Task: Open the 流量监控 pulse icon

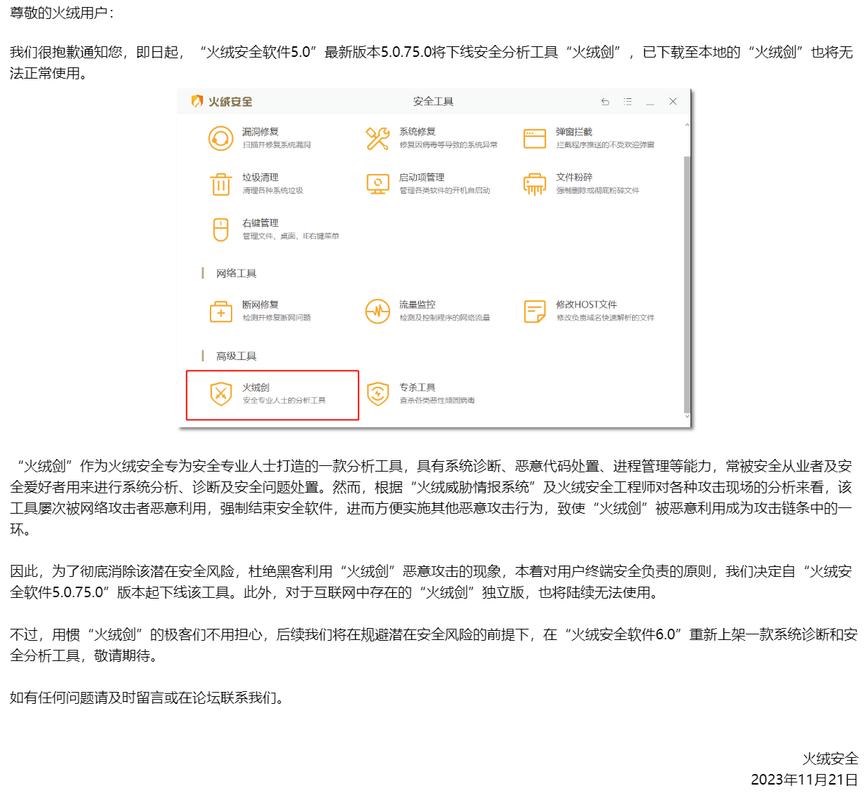Action: pos(377,311)
